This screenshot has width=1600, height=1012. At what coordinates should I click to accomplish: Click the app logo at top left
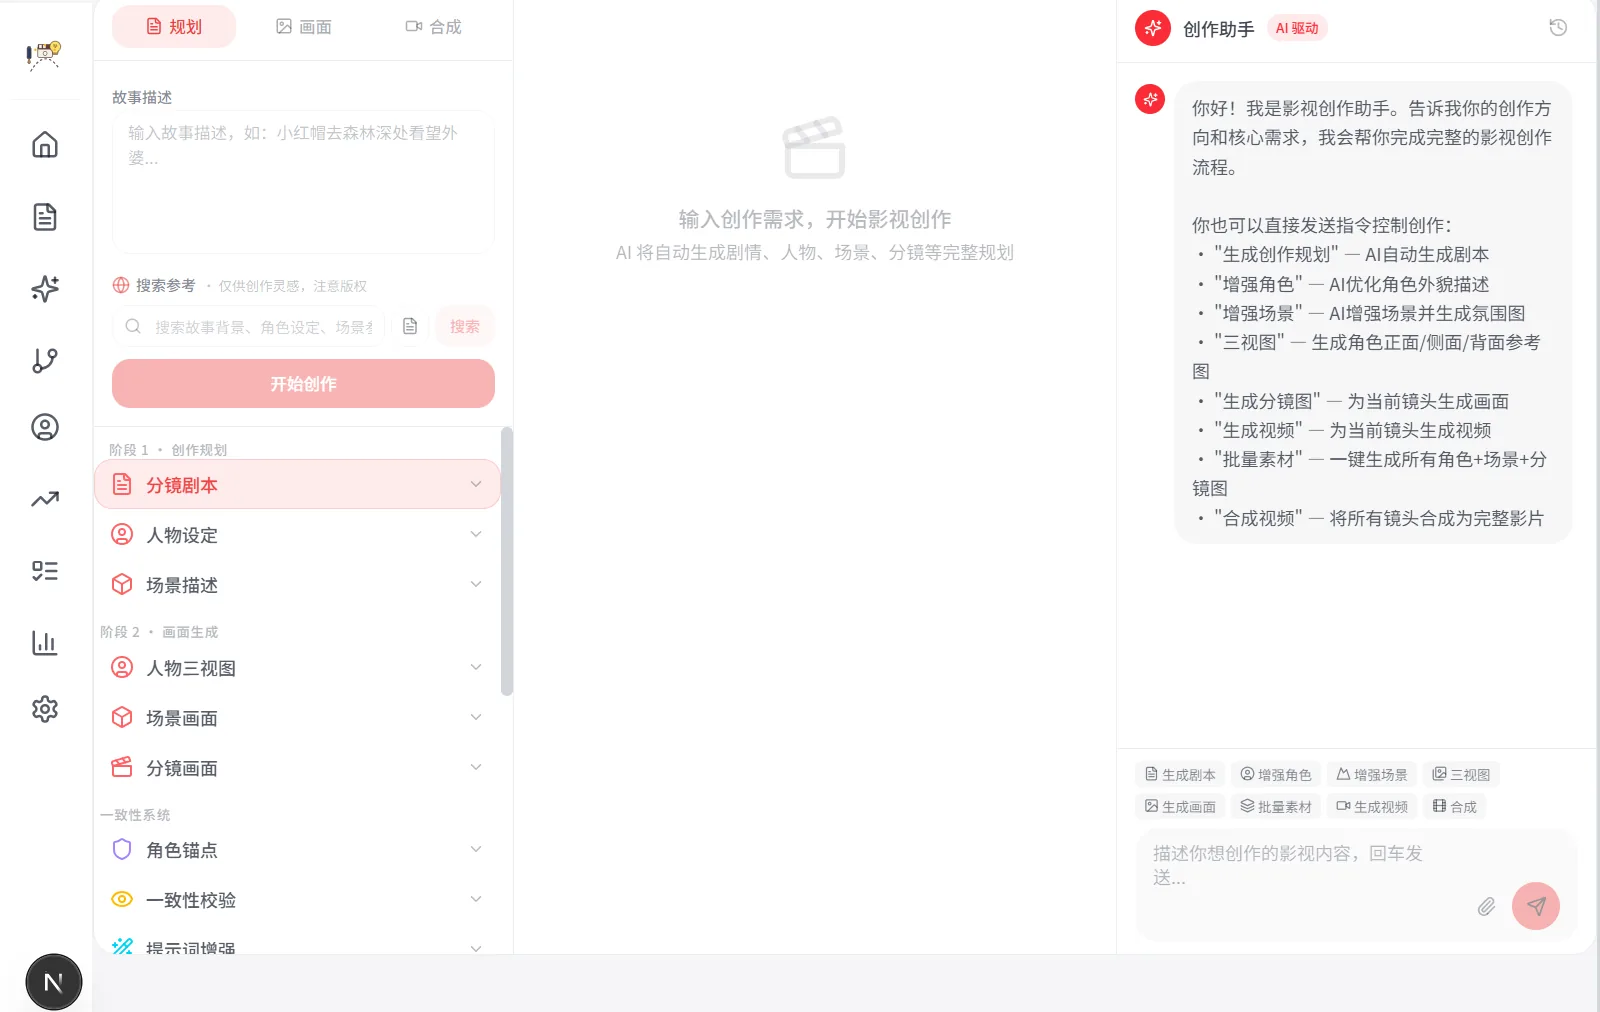[x=44, y=55]
